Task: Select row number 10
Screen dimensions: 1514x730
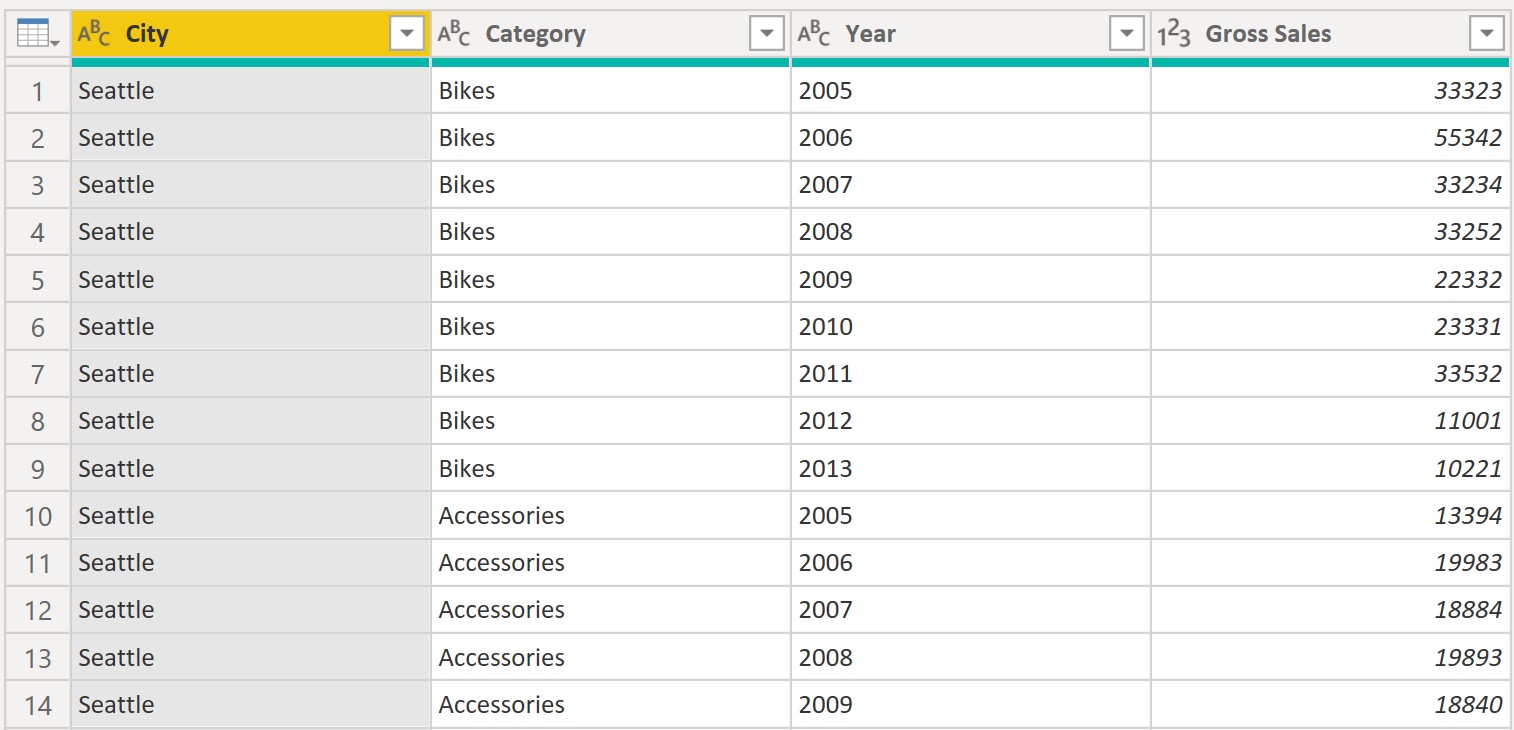Action: click(37, 515)
